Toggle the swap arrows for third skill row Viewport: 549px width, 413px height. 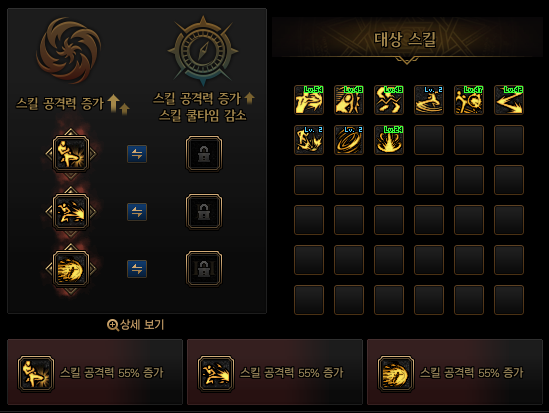137,269
